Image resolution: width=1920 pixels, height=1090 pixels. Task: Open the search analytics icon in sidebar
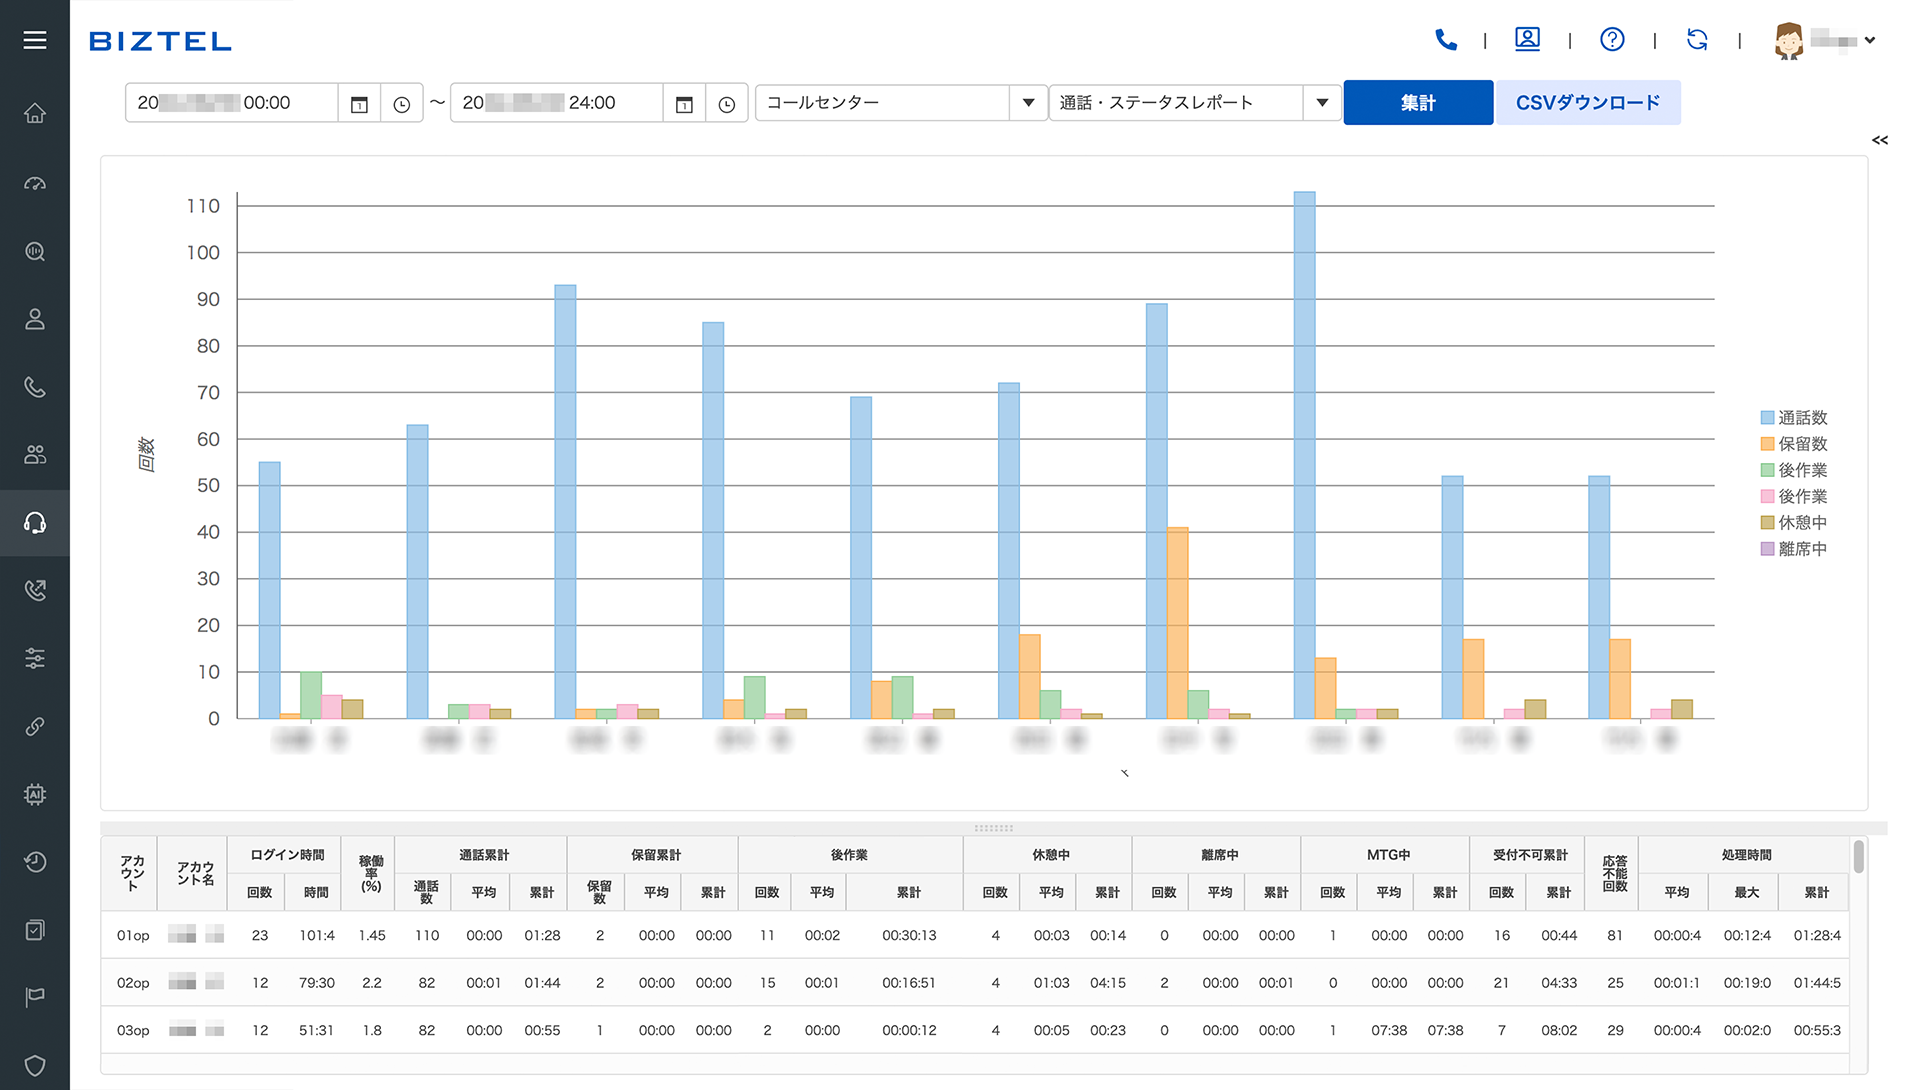pos(35,251)
